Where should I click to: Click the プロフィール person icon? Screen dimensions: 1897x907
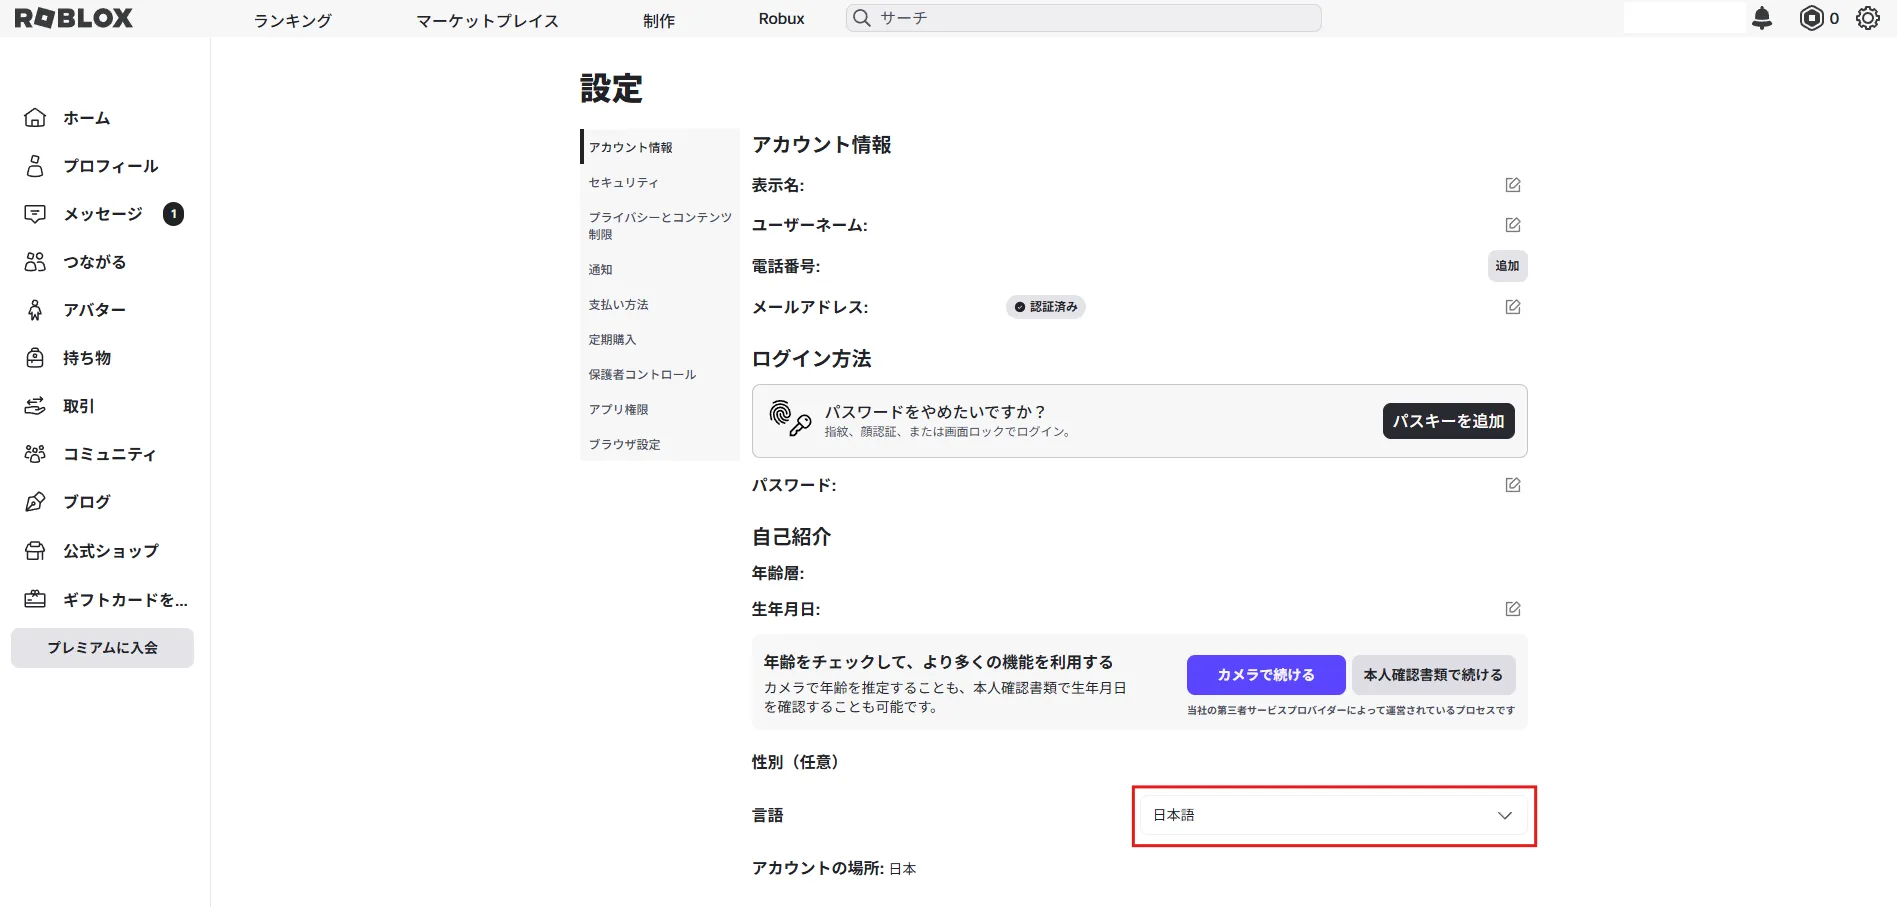point(35,166)
